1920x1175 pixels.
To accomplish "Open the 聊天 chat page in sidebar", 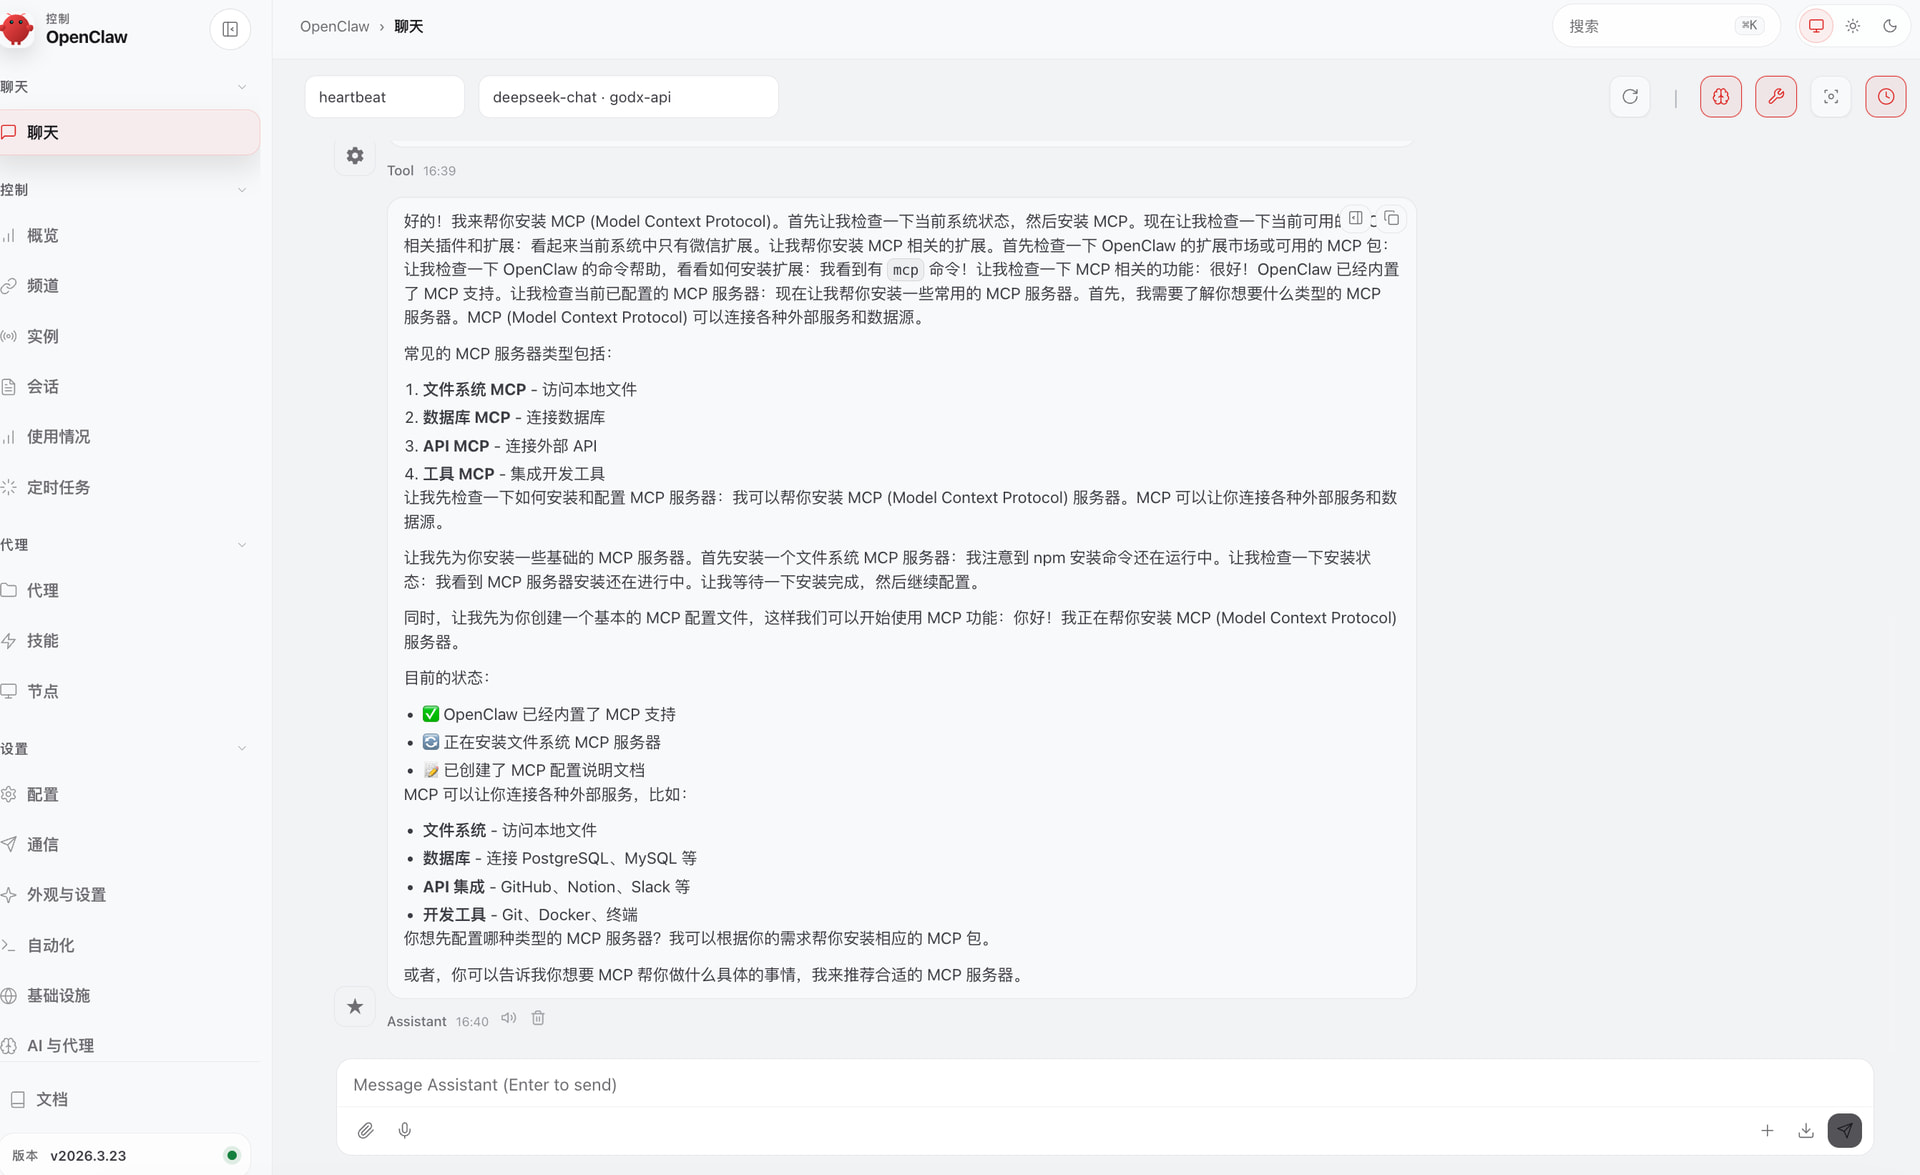I will coord(130,132).
